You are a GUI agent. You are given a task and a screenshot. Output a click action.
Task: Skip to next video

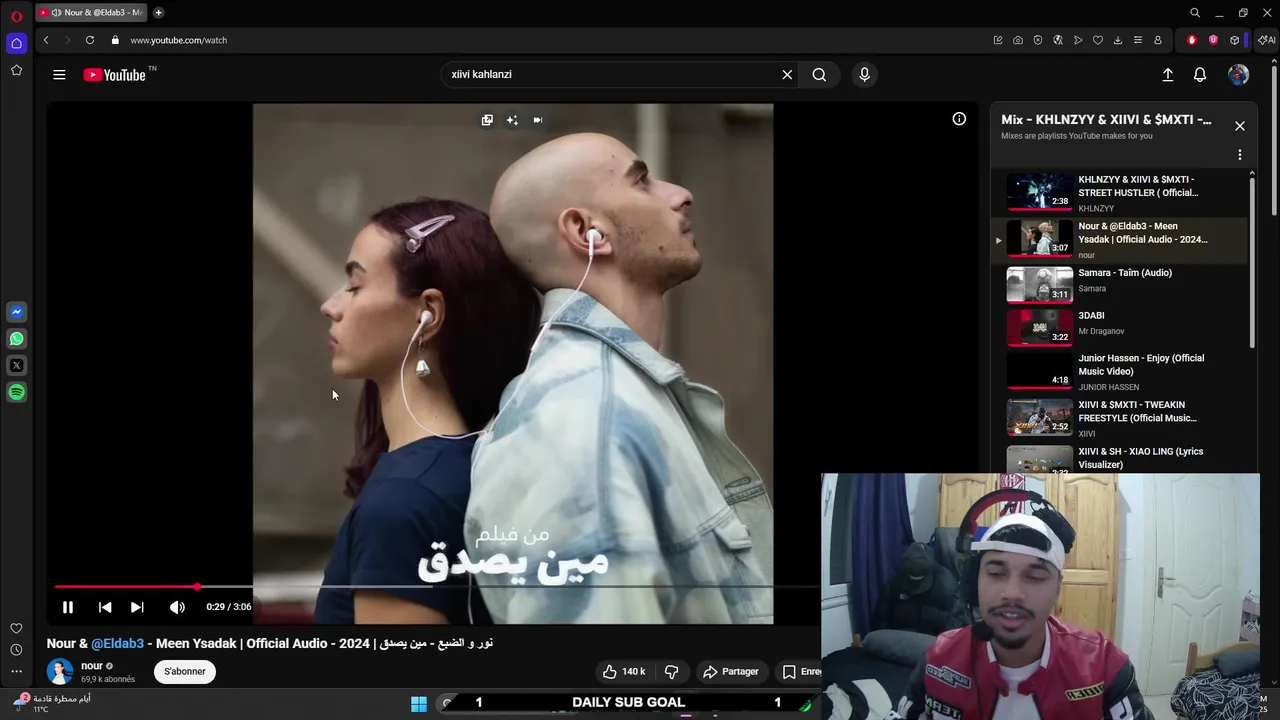click(x=137, y=607)
